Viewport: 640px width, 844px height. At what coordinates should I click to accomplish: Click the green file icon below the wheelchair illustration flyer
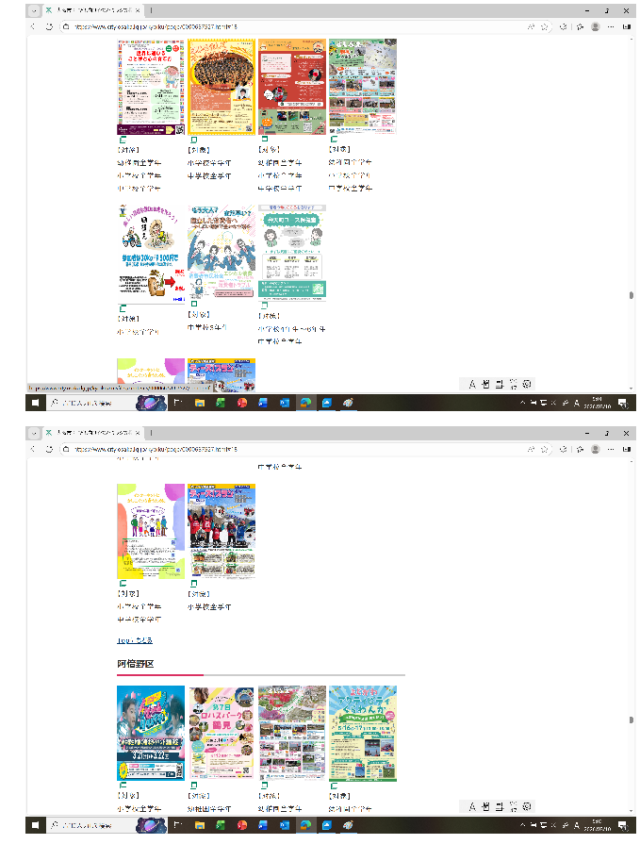click(123, 308)
